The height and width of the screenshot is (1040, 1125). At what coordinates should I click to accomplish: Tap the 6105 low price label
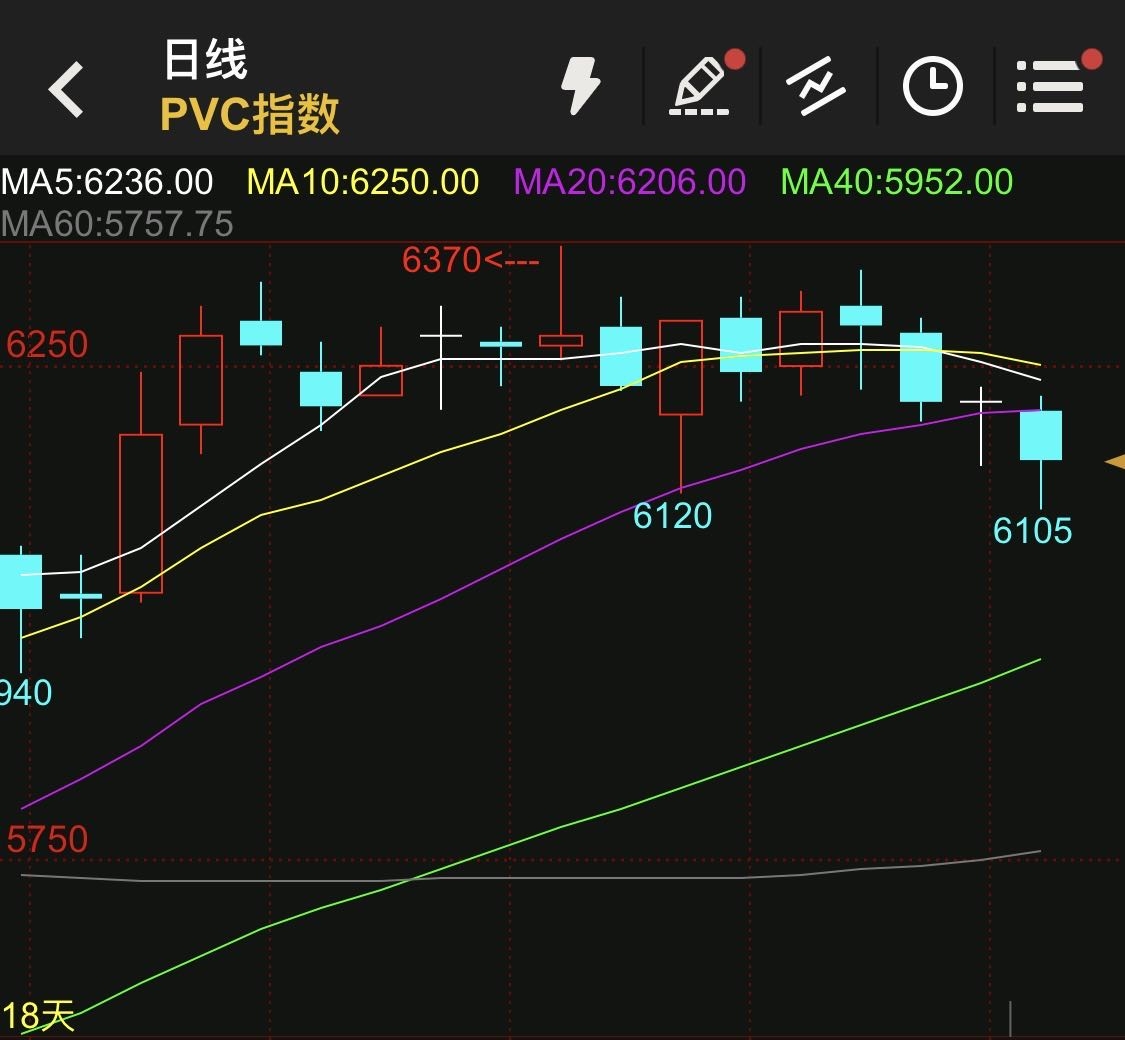pos(1032,531)
